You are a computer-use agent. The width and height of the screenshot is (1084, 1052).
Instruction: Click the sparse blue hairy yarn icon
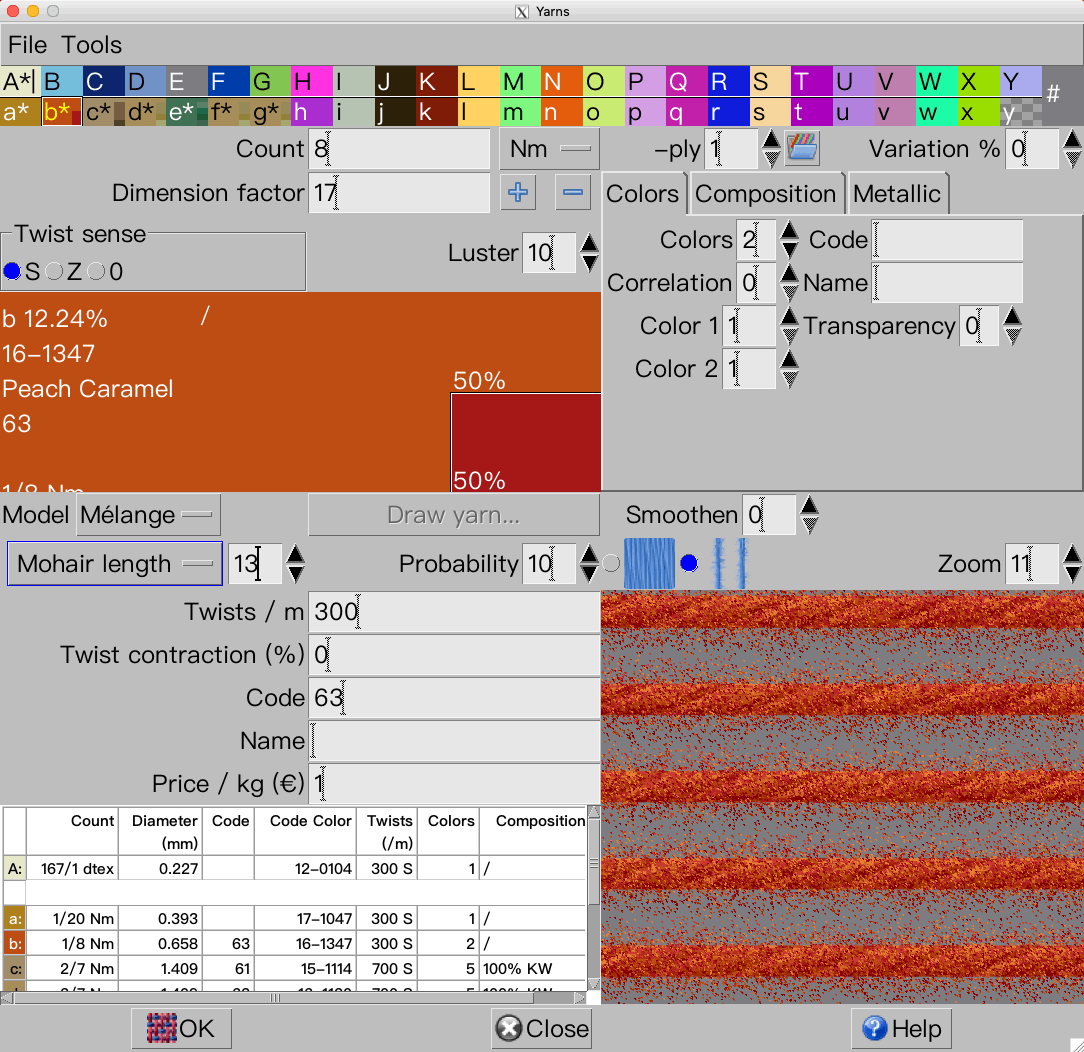[x=730, y=563]
